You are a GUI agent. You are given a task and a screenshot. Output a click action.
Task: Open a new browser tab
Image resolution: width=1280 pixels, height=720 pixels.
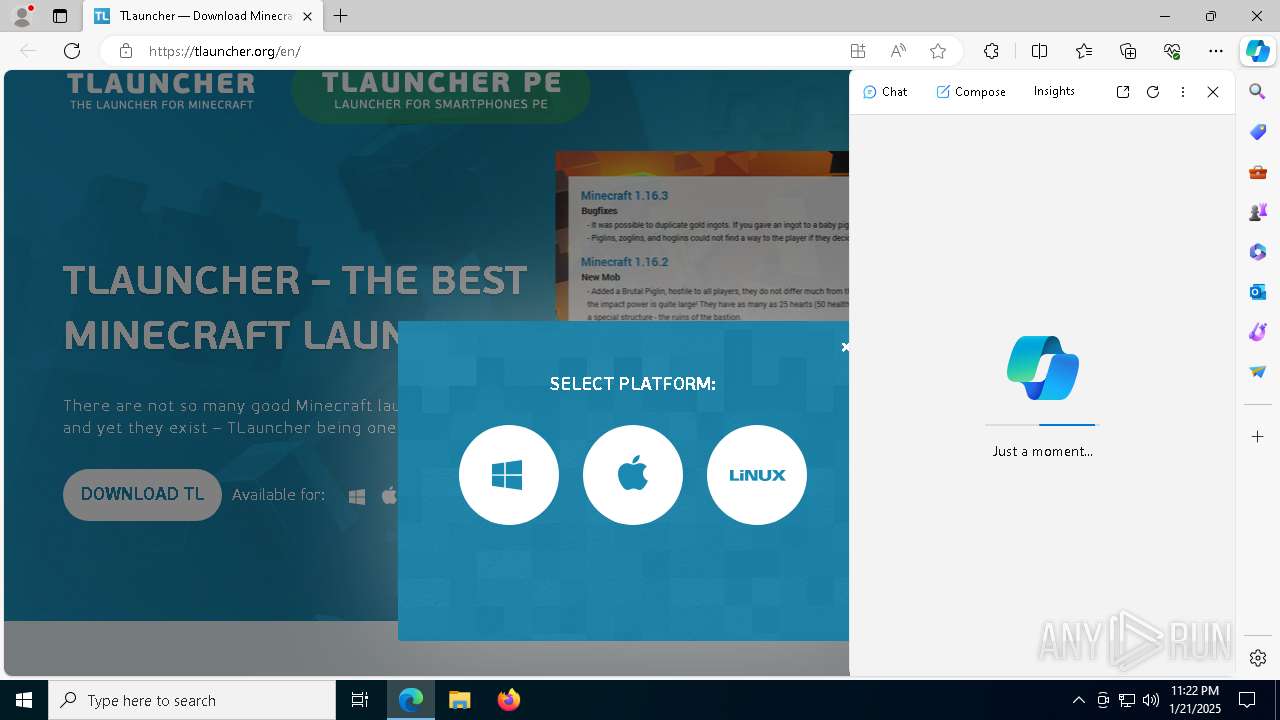341,16
